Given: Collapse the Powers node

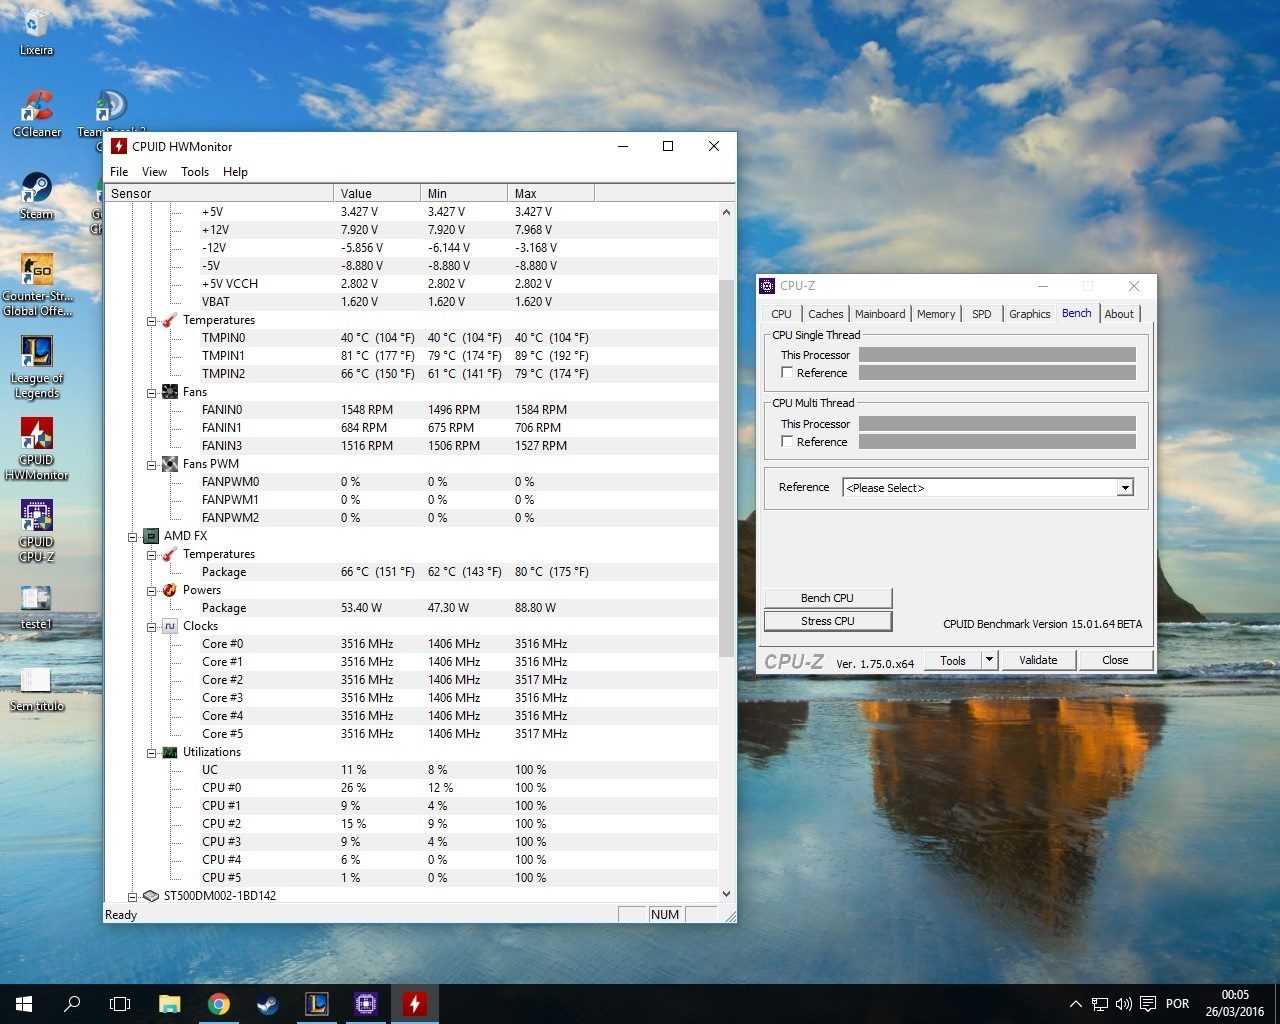Looking at the screenshot, I should [x=152, y=591].
